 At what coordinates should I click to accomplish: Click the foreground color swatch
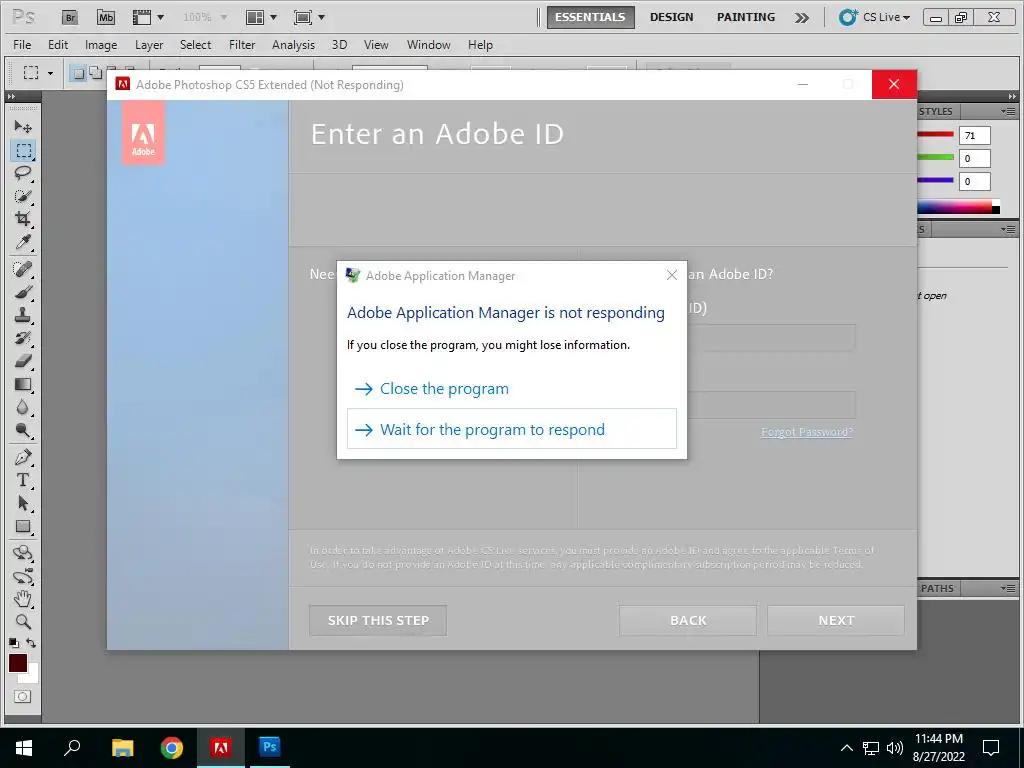pos(18,663)
